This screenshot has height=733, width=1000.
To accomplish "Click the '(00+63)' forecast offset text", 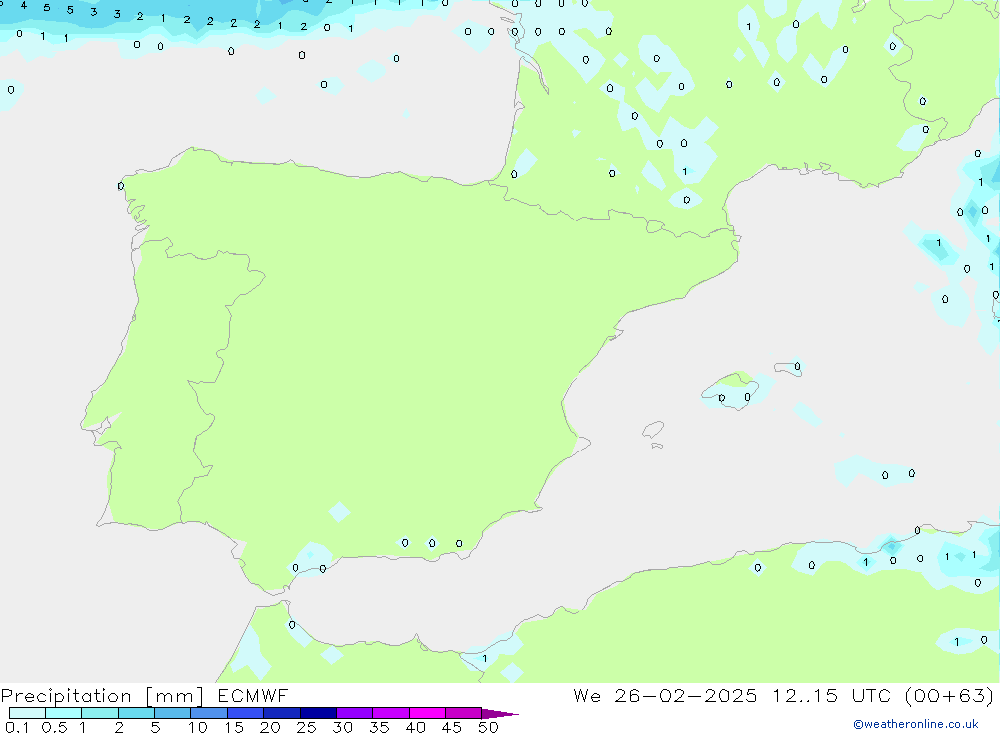I will tap(950, 695).
